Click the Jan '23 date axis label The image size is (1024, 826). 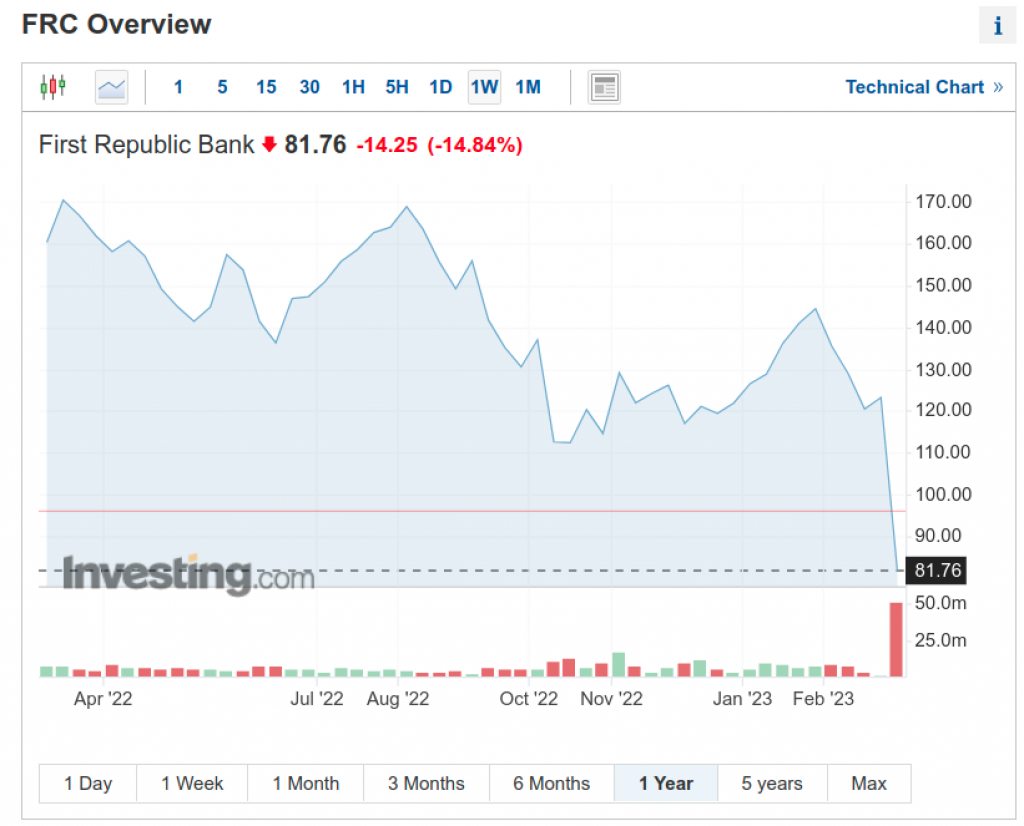coord(742,699)
